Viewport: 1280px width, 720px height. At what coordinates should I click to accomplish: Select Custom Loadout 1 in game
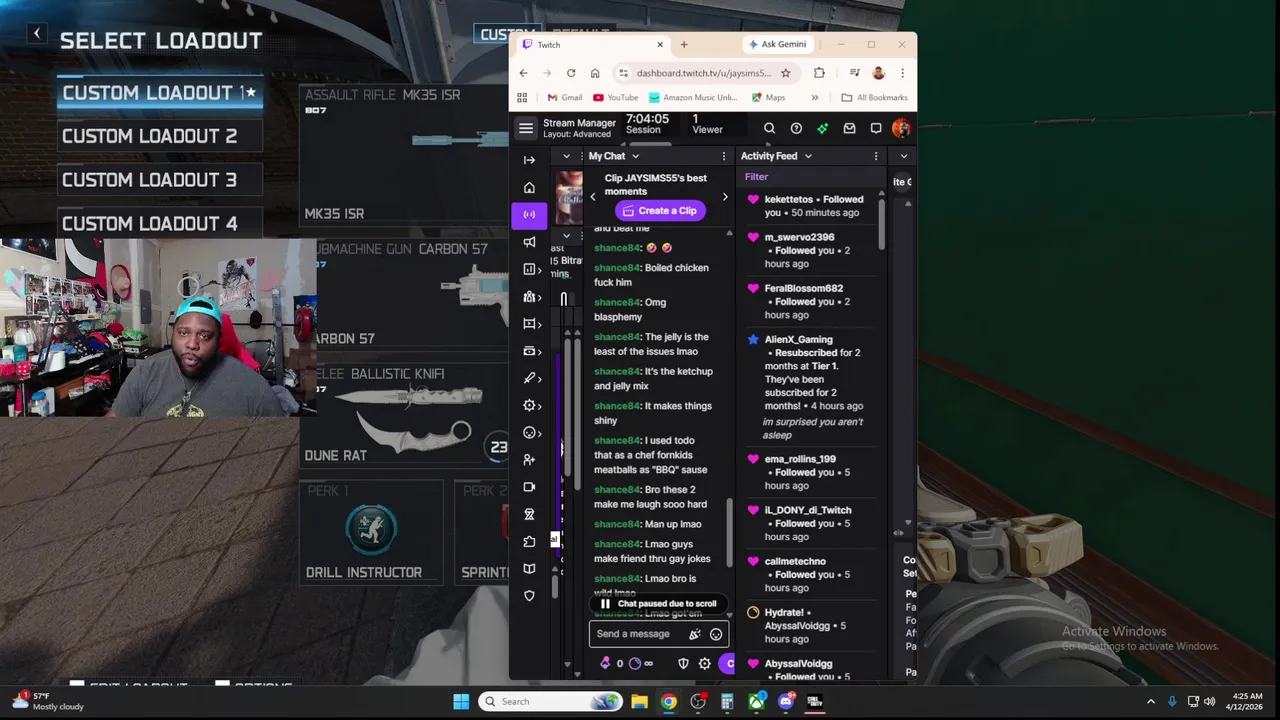pyautogui.click(x=160, y=93)
